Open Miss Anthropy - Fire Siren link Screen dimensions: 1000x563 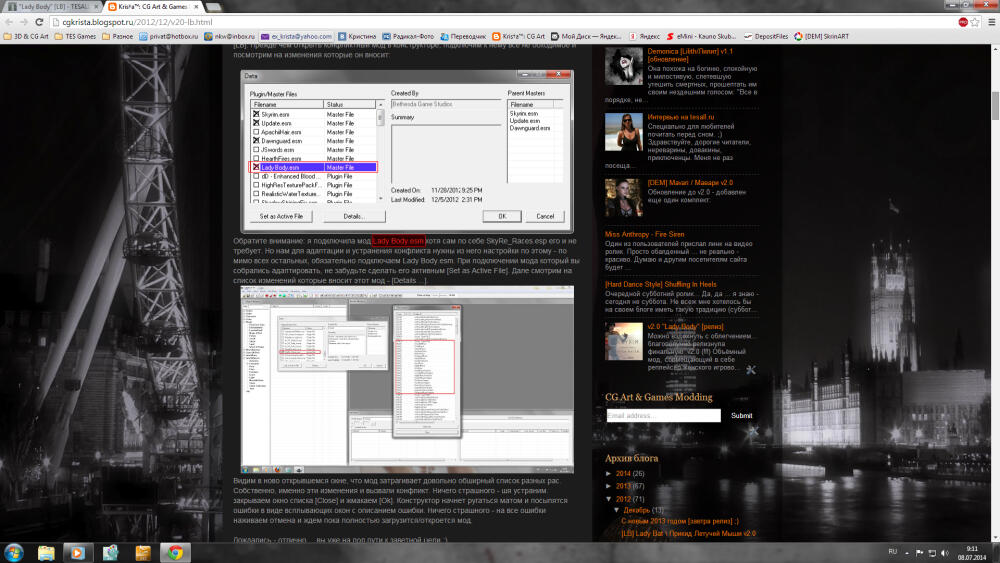(x=644, y=235)
